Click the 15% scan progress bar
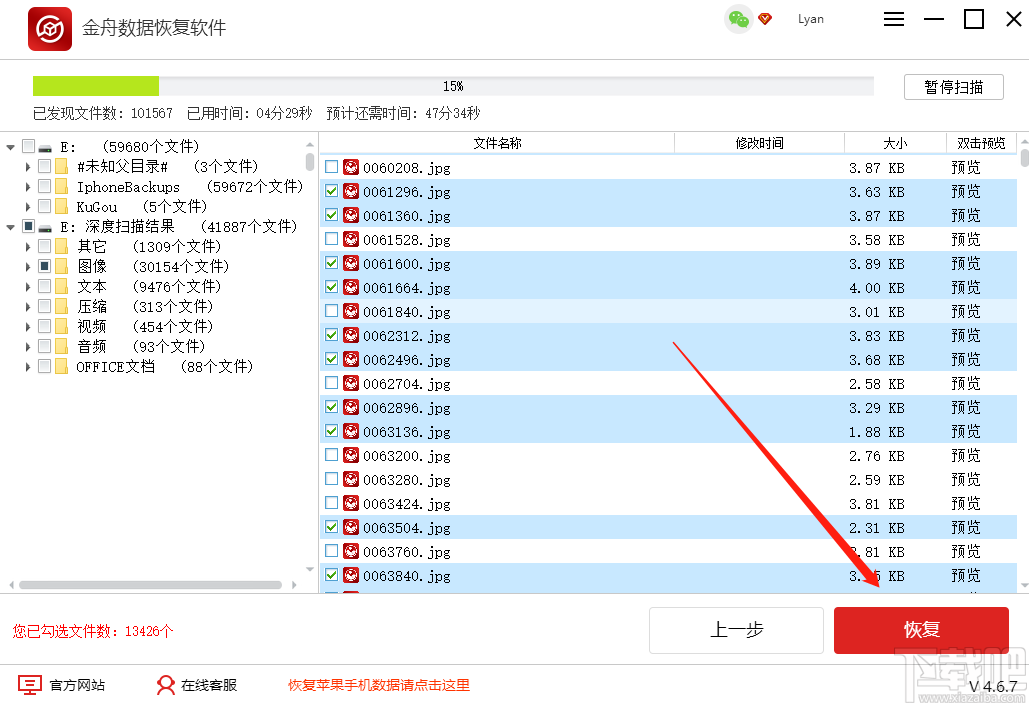 (x=453, y=86)
